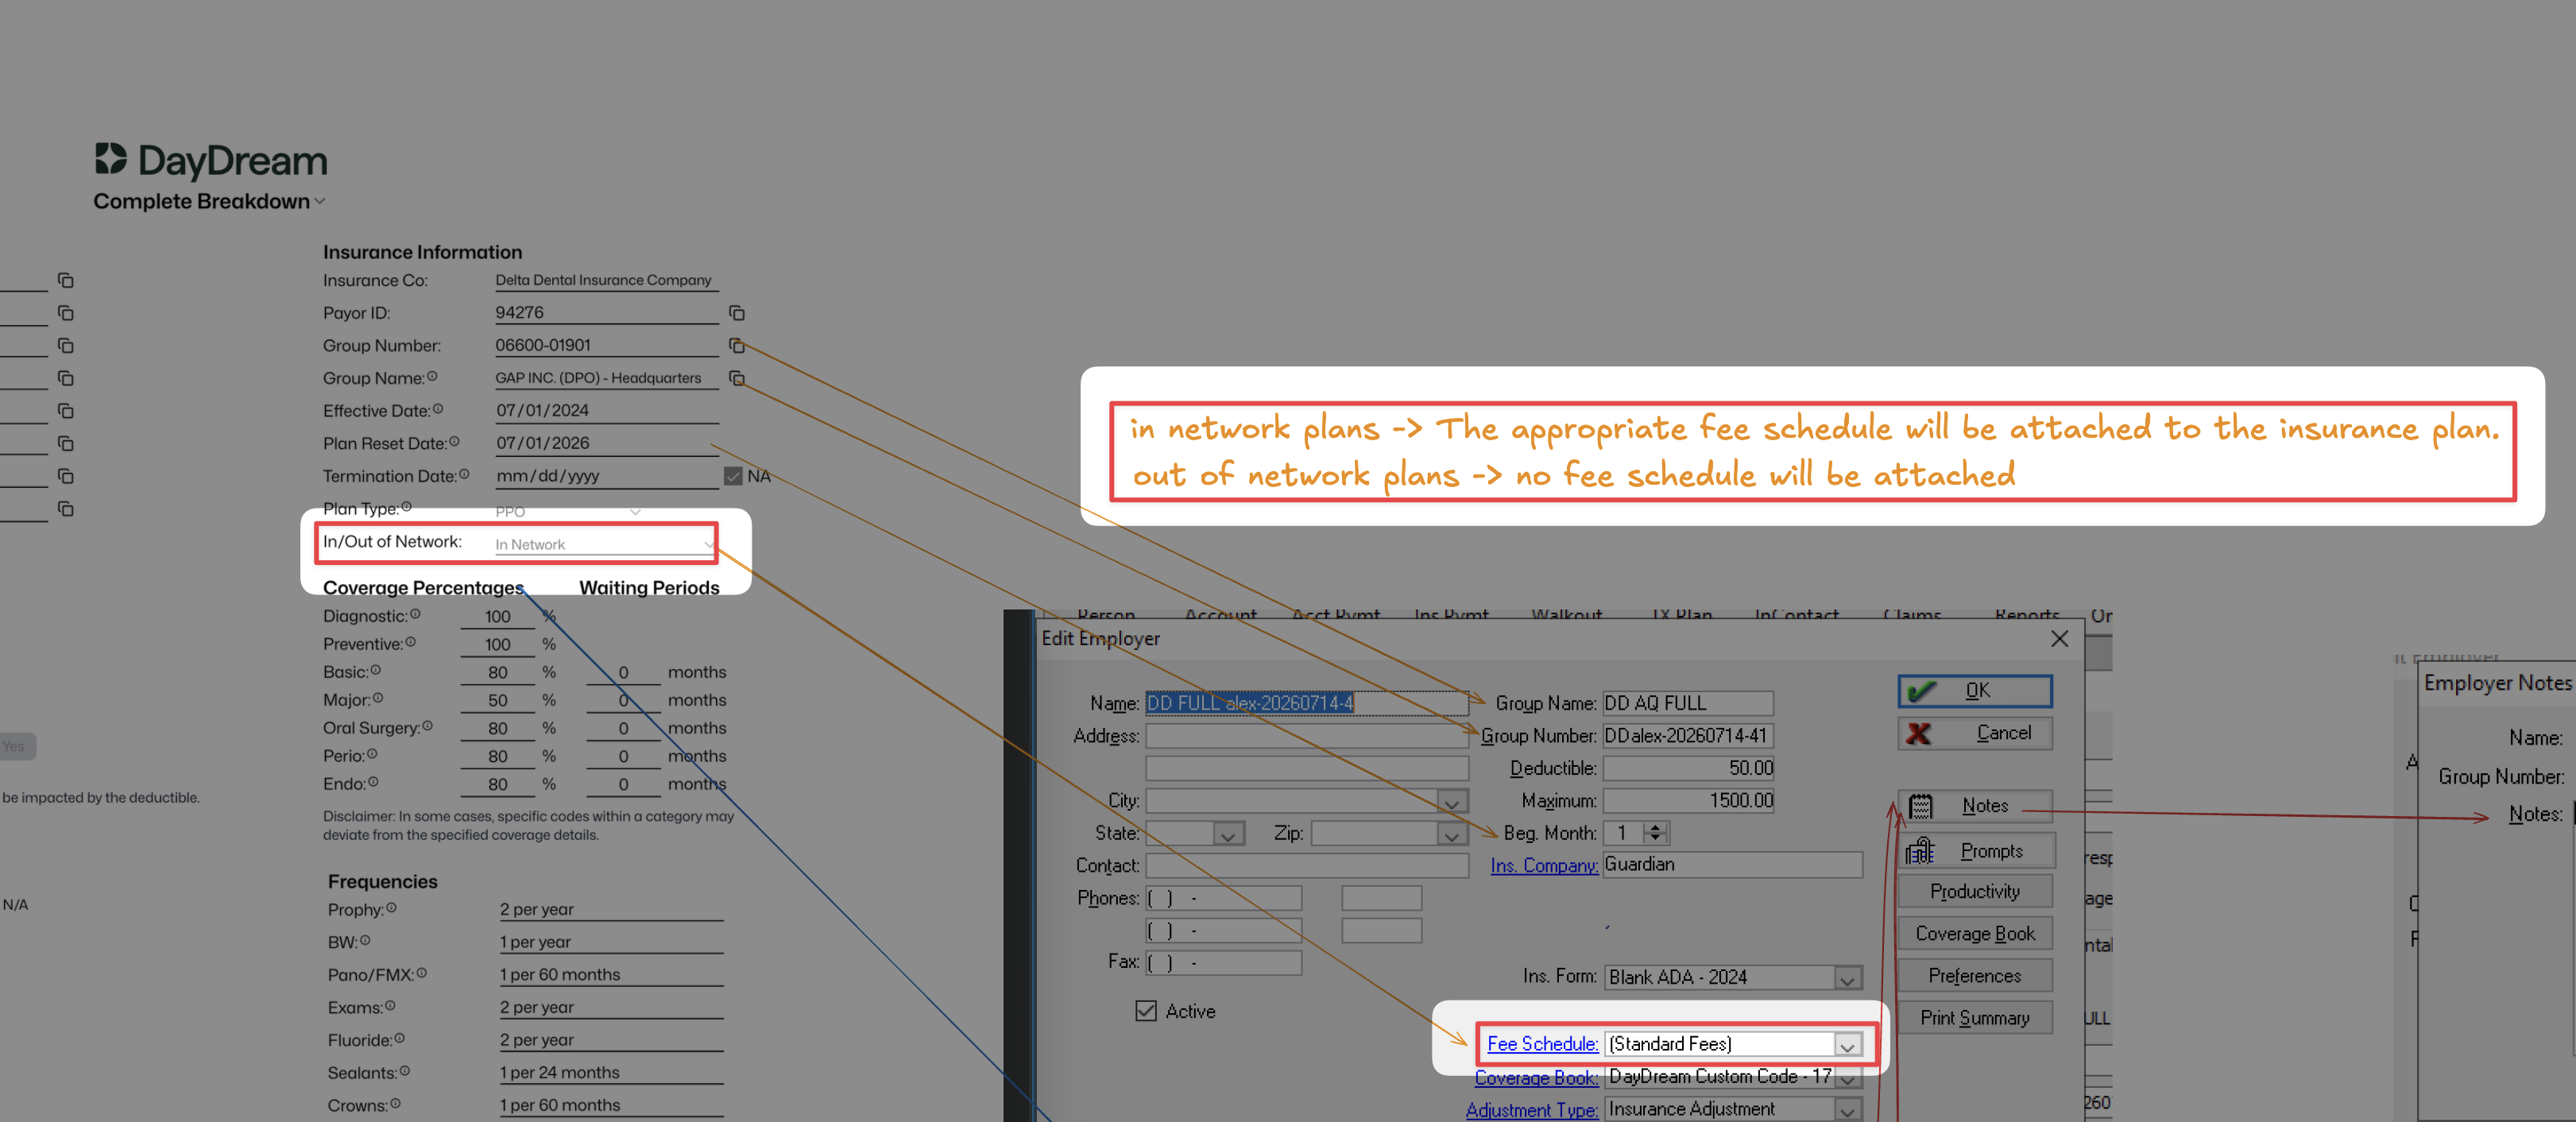The width and height of the screenshot is (2576, 1122).
Task: Show info tooltip beside BW frequency
Action: (365, 940)
